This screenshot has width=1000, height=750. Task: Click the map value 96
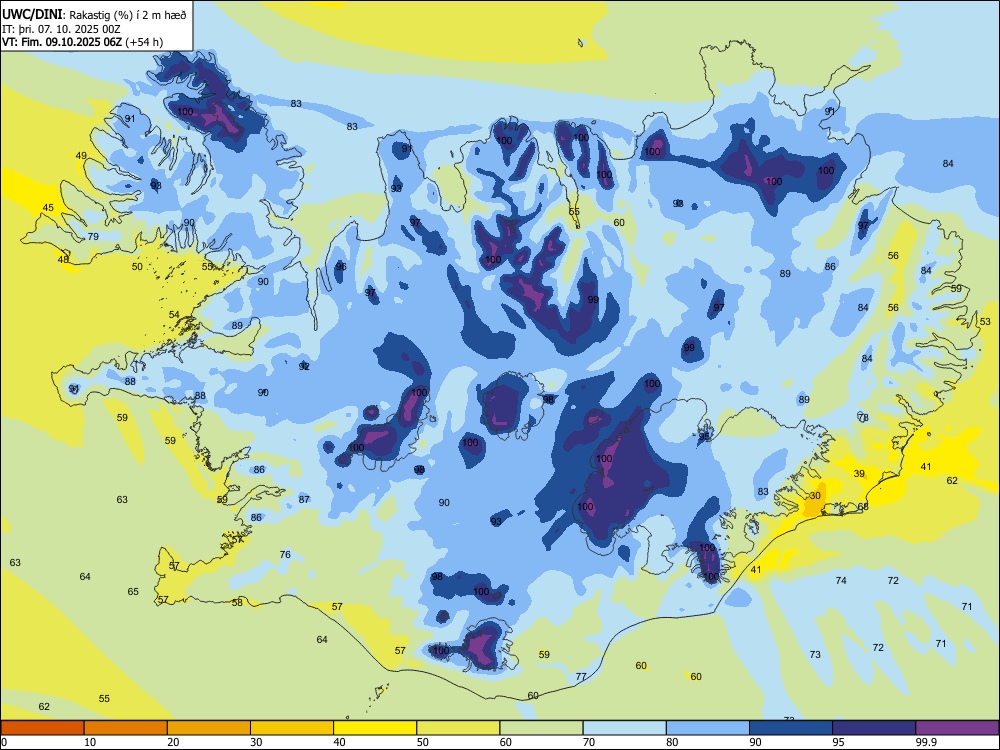tap(341, 267)
